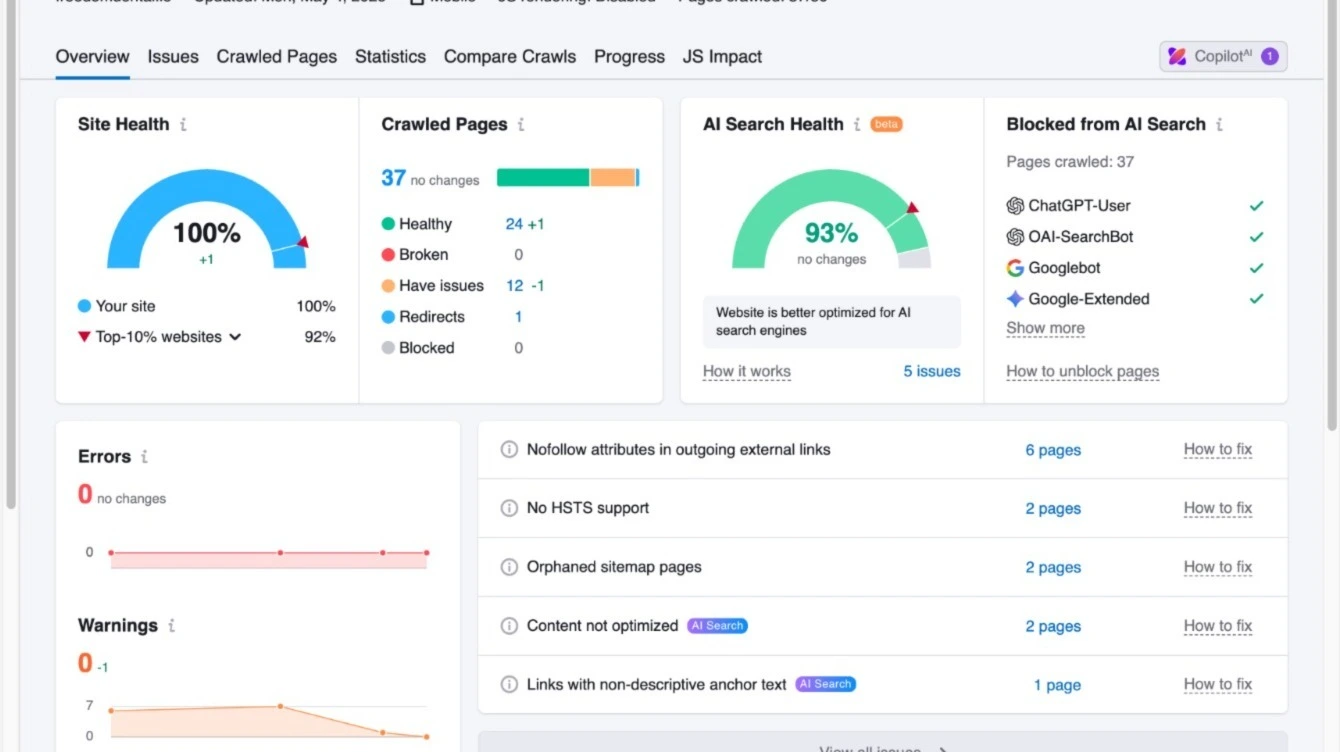This screenshot has width=1340, height=752.
Task: Click the Google-Extended star icon
Action: [x=1015, y=299]
